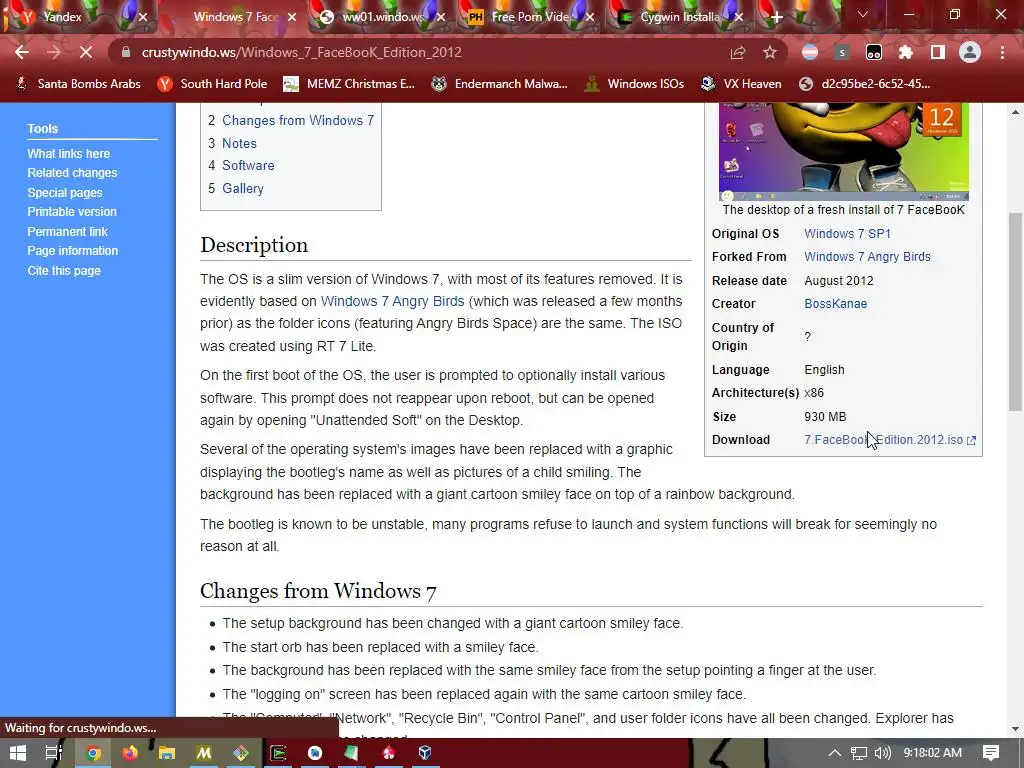Open the MEMZ Christmas bookmark
The image size is (1024, 768).
pyautogui.click(x=349, y=84)
